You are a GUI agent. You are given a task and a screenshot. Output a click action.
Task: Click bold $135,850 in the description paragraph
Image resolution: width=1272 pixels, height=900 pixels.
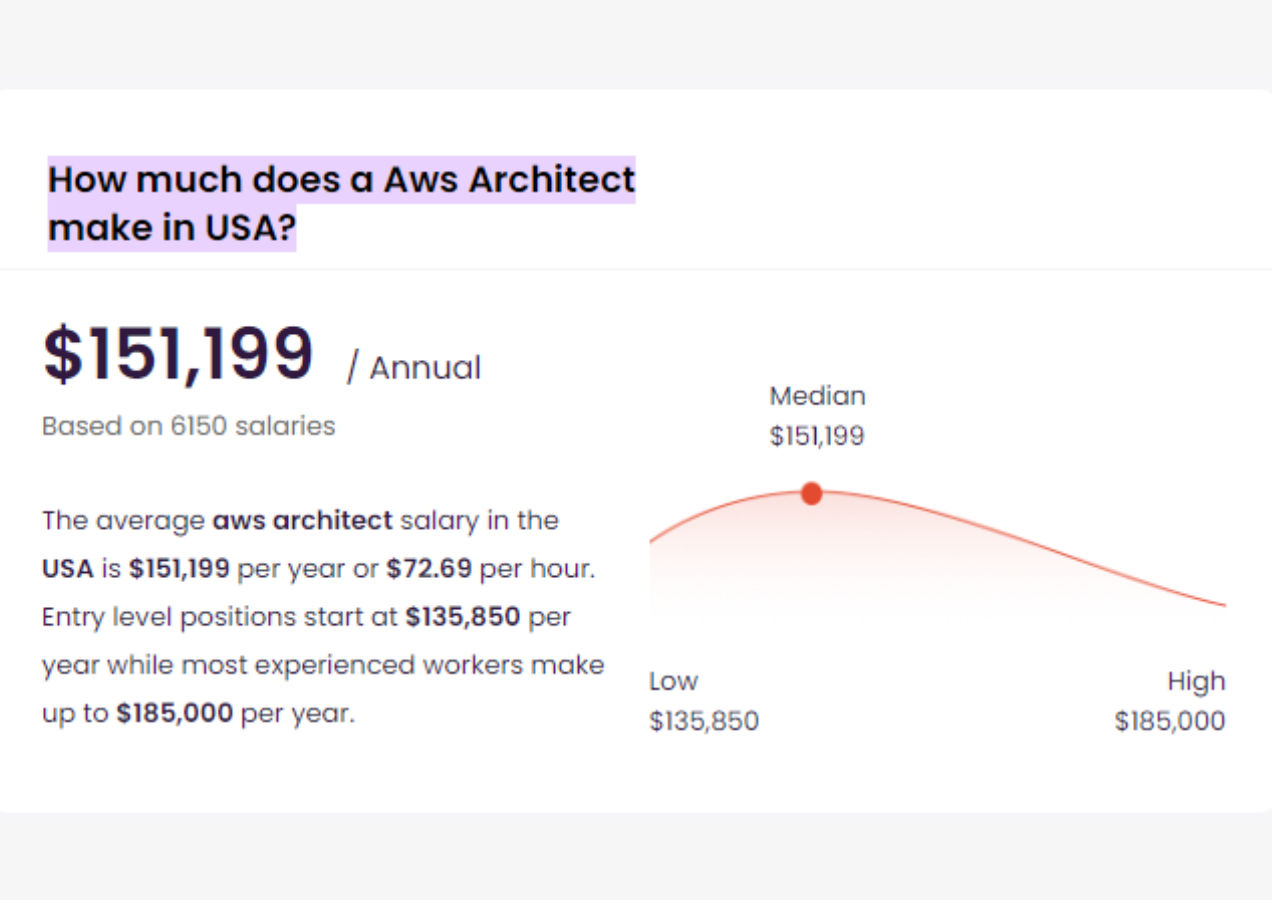[462, 617]
